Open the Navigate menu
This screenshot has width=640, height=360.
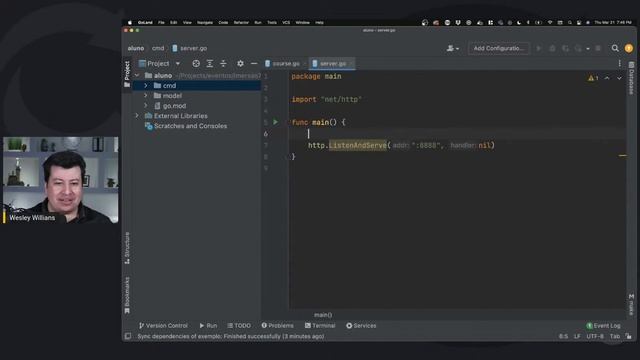(x=205, y=23)
